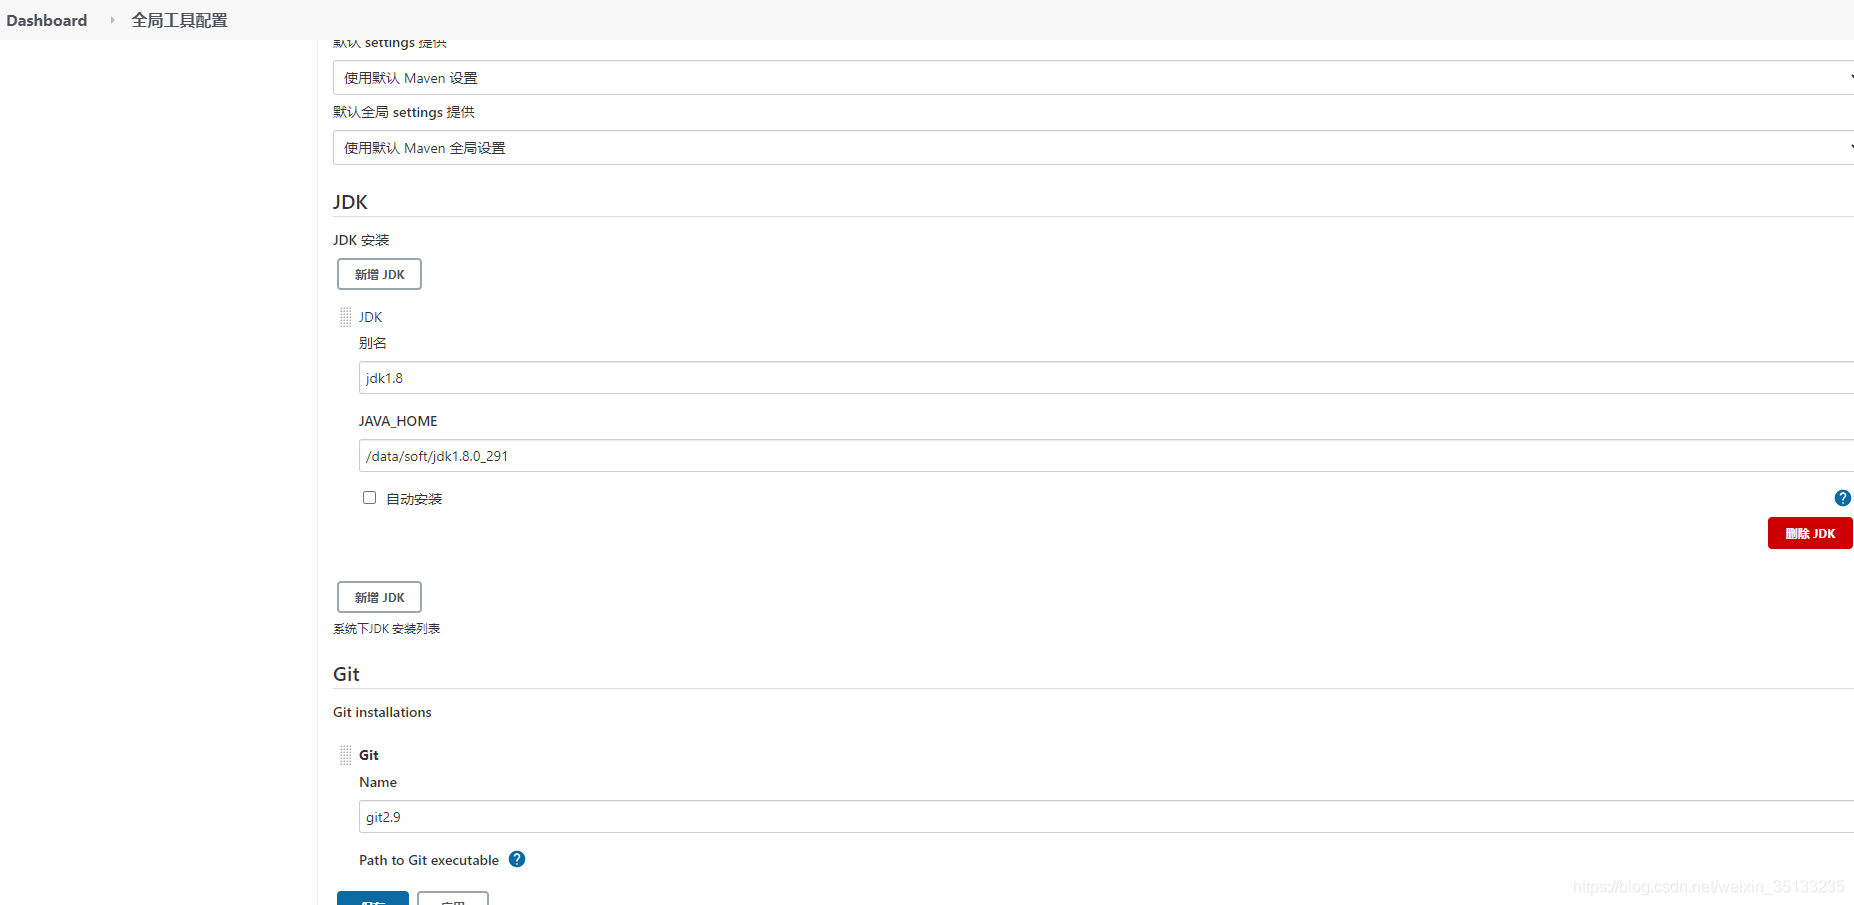The width and height of the screenshot is (1854, 905).
Task: Select the 默认全局 settings 提供 label
Action: [404, 112]
